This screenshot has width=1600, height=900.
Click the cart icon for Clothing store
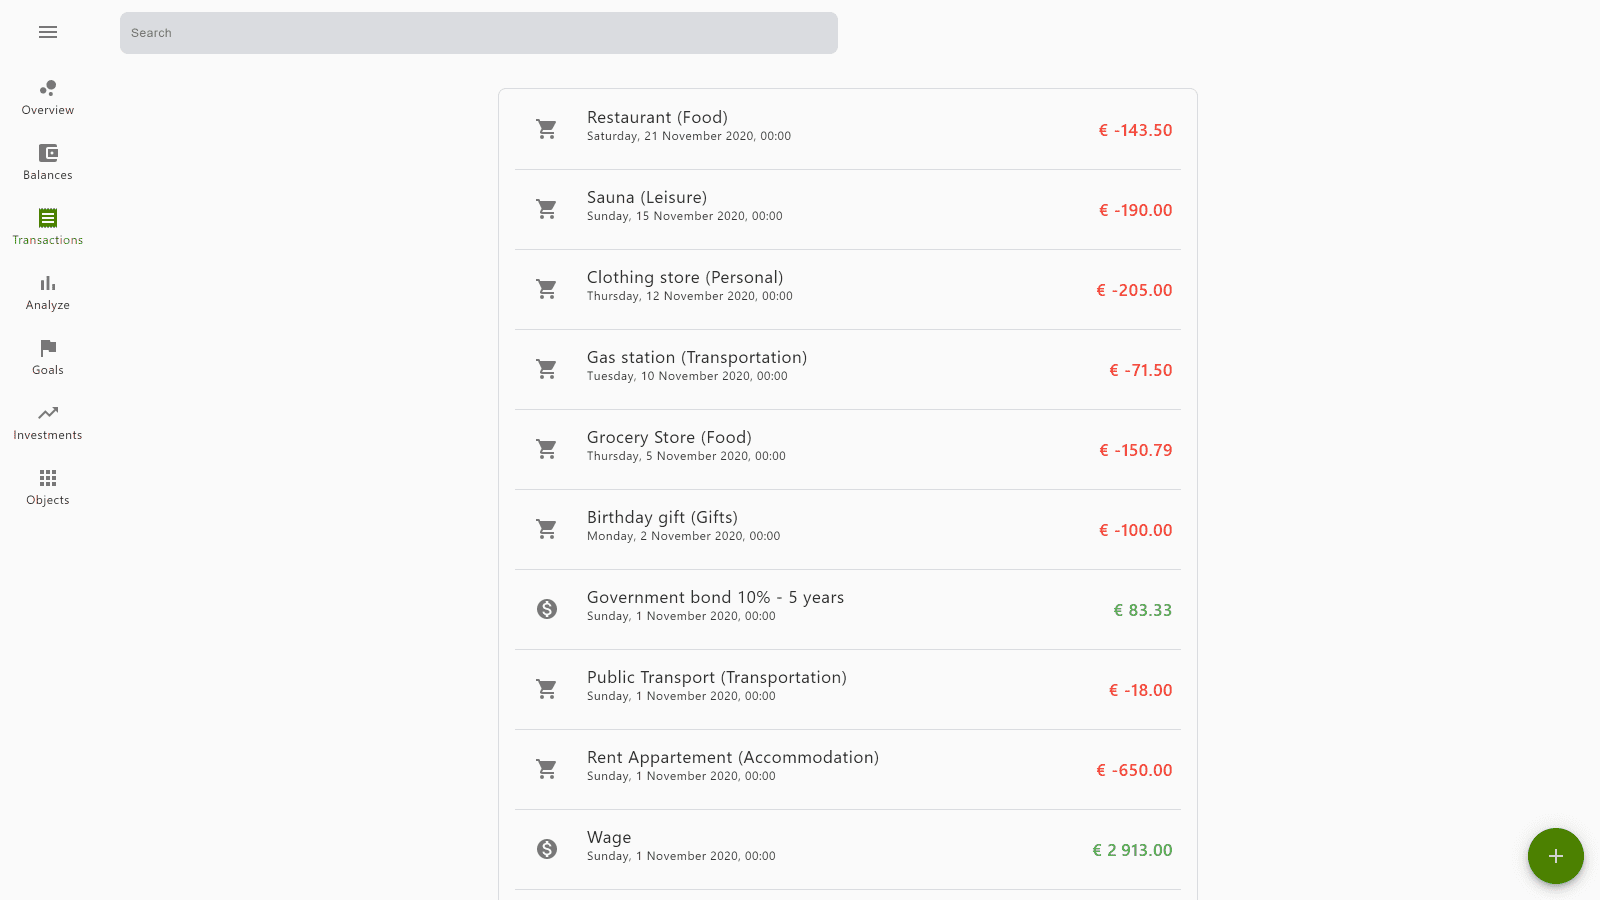[x=547, y=289]
